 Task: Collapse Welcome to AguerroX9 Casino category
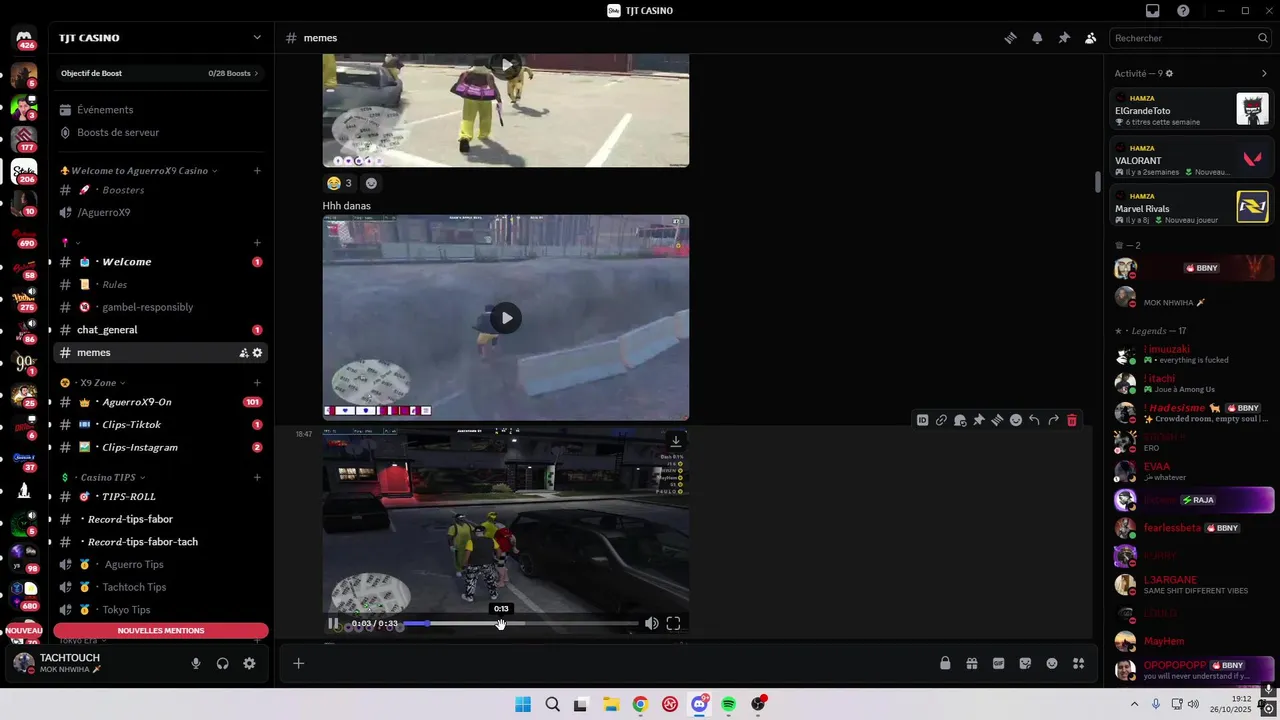coord(140,171)
